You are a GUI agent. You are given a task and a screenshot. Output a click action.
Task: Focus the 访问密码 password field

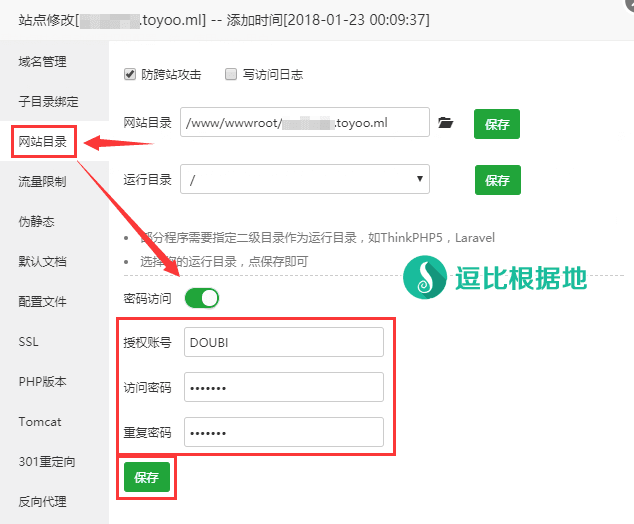[284, 387]
